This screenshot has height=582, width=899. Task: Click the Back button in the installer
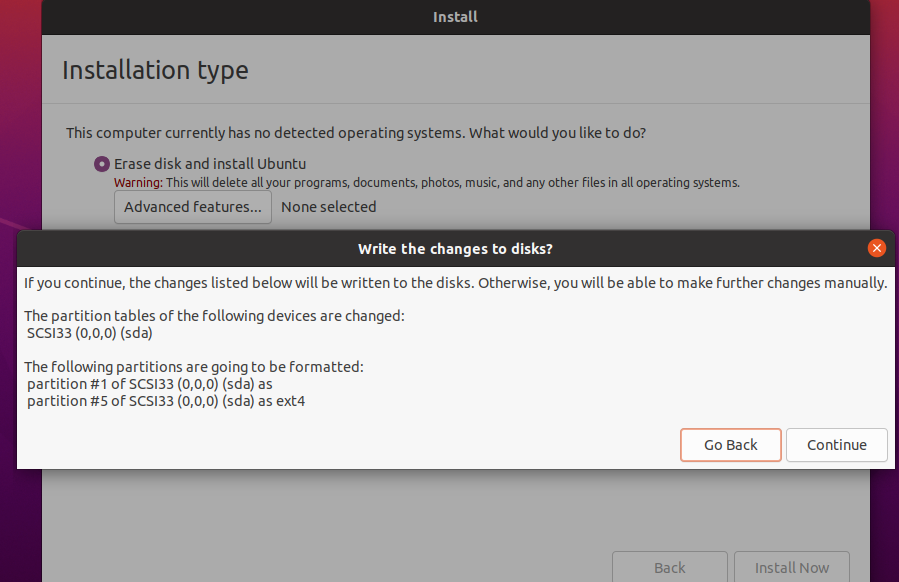click(x=670, y=568)
